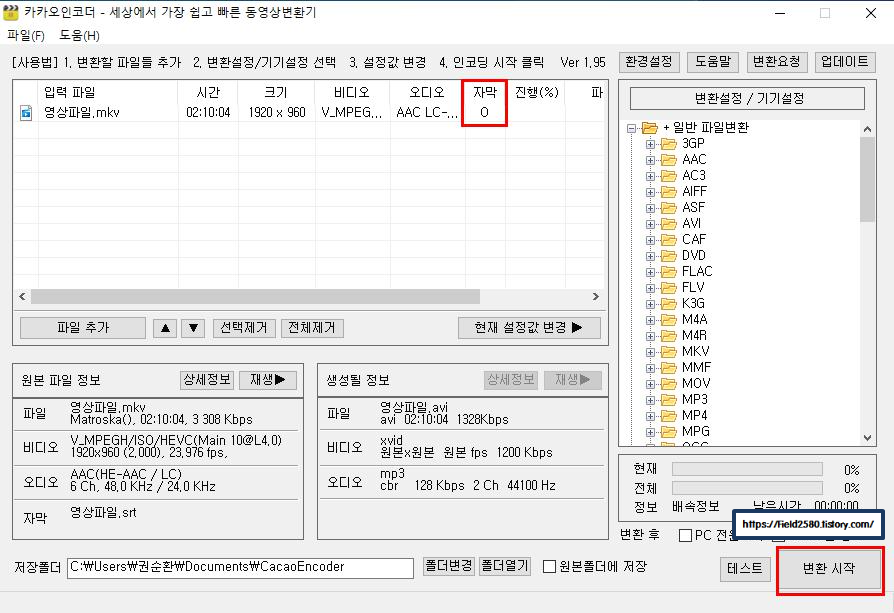Screen dimensions: 894x613
Task: Click the 3GP folder icon
Action: tap(669, 144)
